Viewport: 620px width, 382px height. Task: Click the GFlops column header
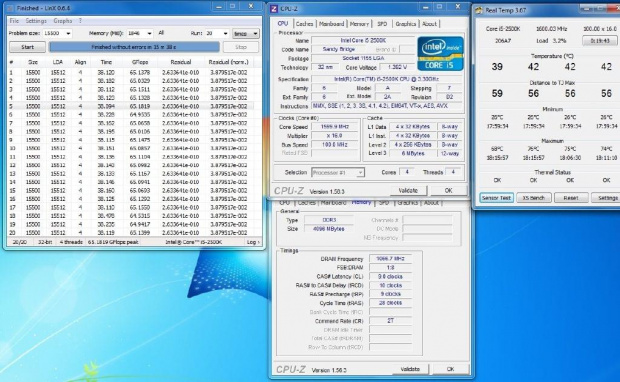tap(140, 62)
